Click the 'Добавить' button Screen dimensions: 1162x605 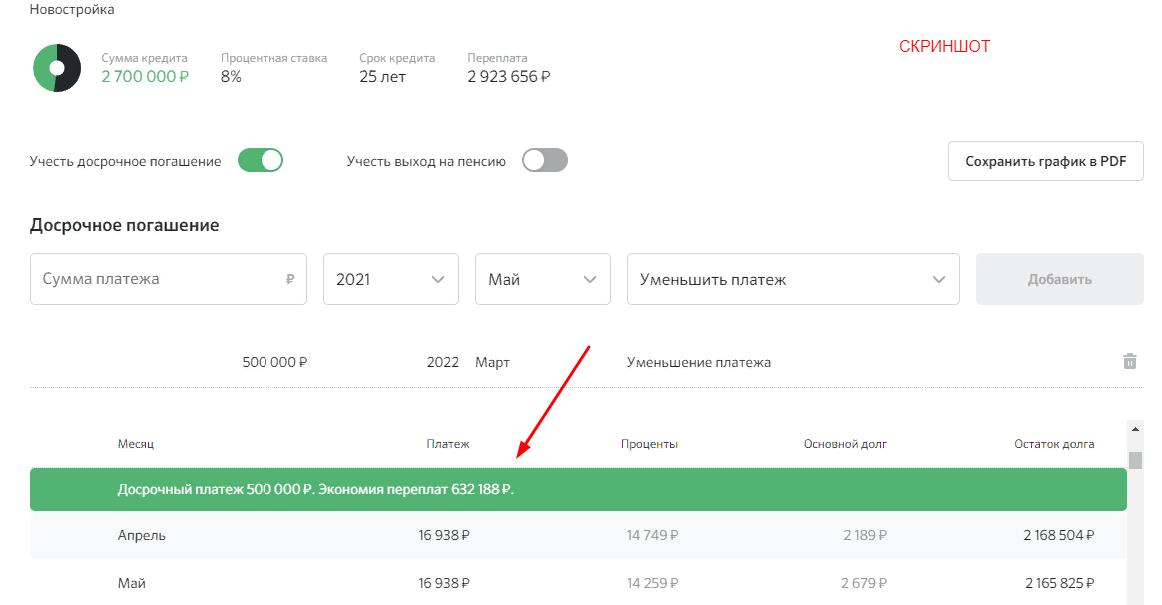(x=1059, y=280)
